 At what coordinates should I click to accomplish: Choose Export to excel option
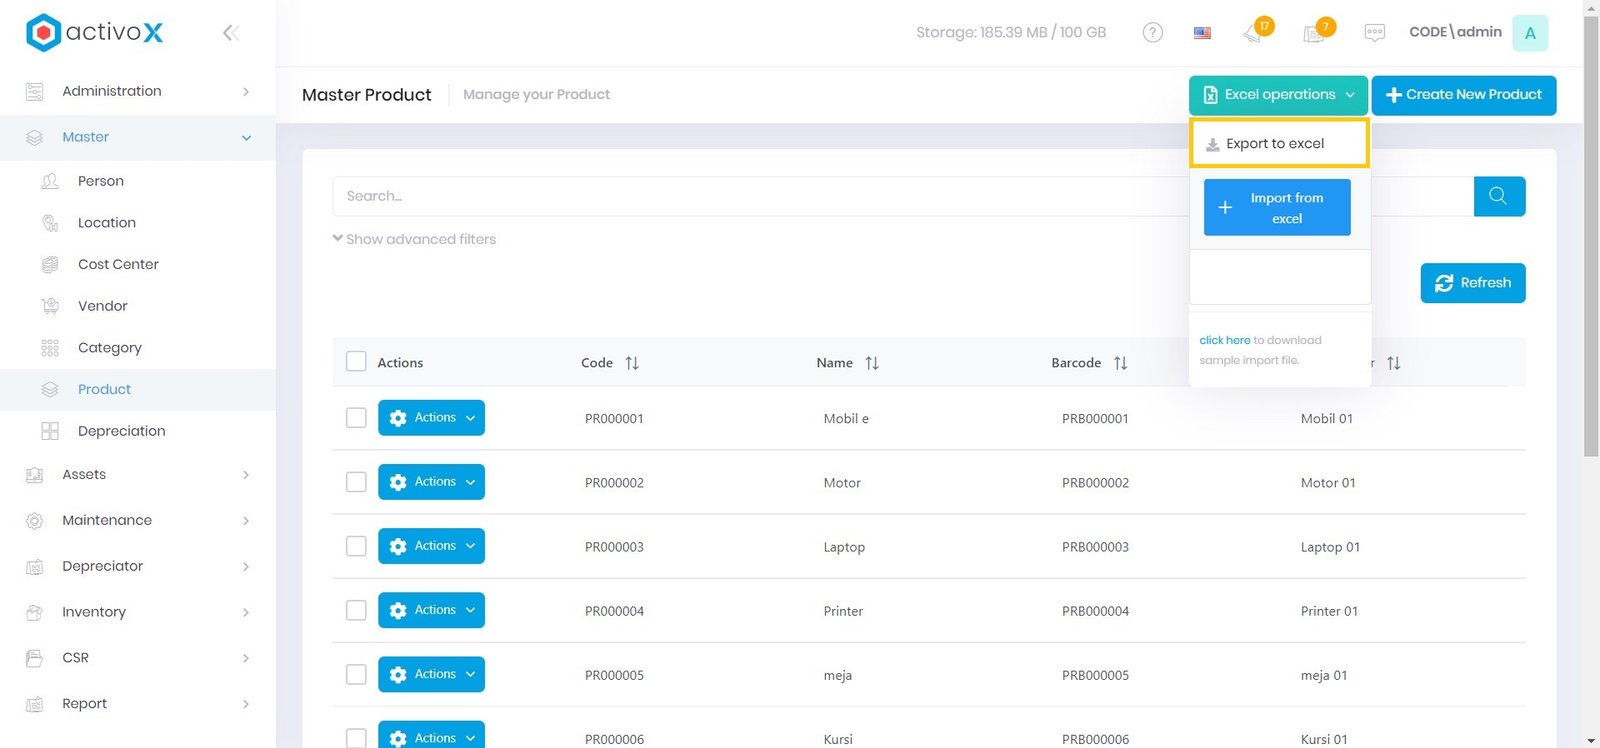(1278, 144)
